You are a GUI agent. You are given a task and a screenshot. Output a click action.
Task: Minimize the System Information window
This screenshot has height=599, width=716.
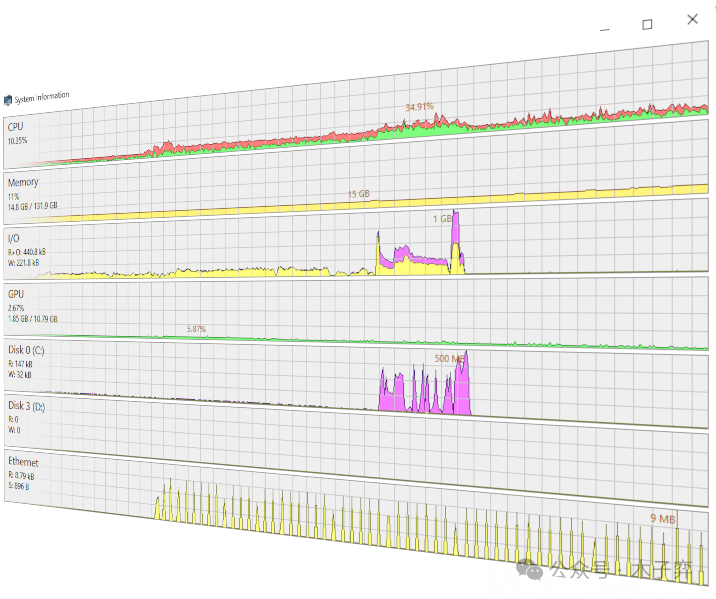click(605, 30)
